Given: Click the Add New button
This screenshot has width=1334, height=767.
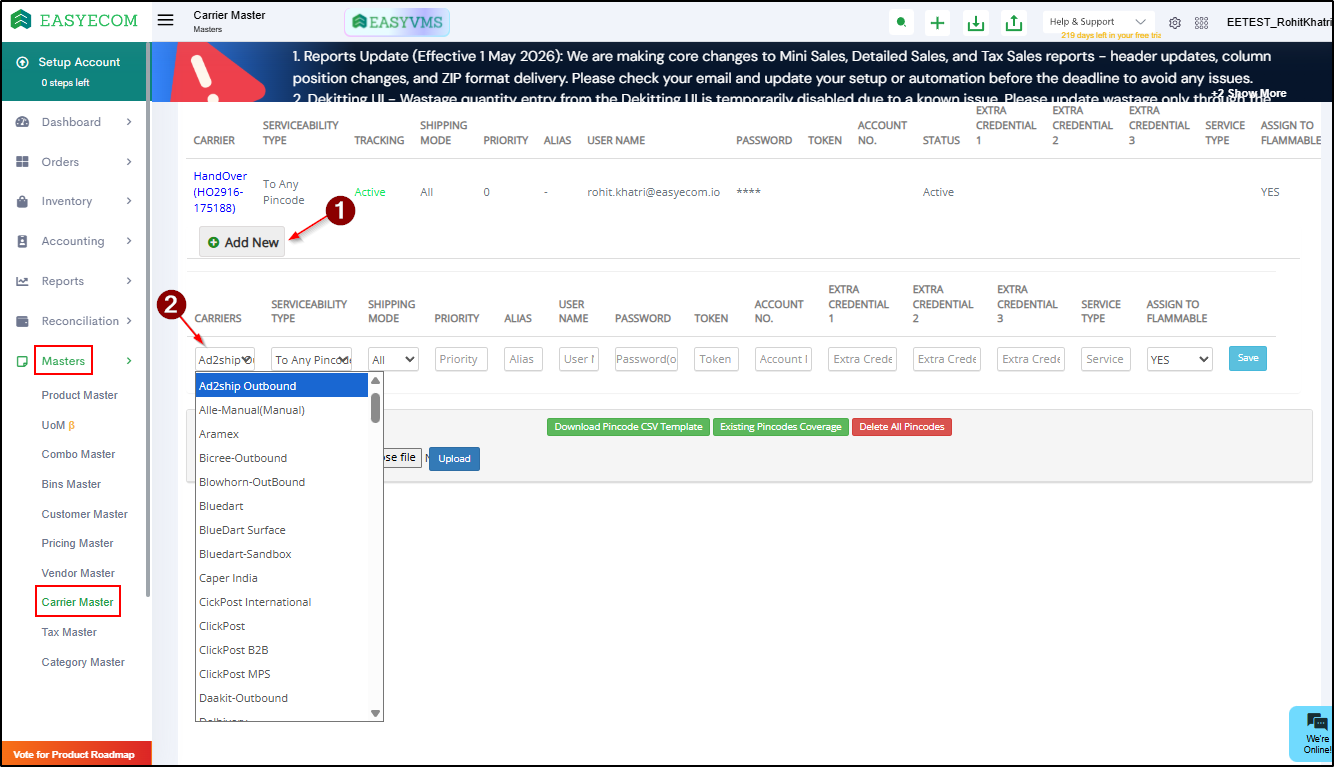Looking at the screenshot, I should [x=242, y=242].
